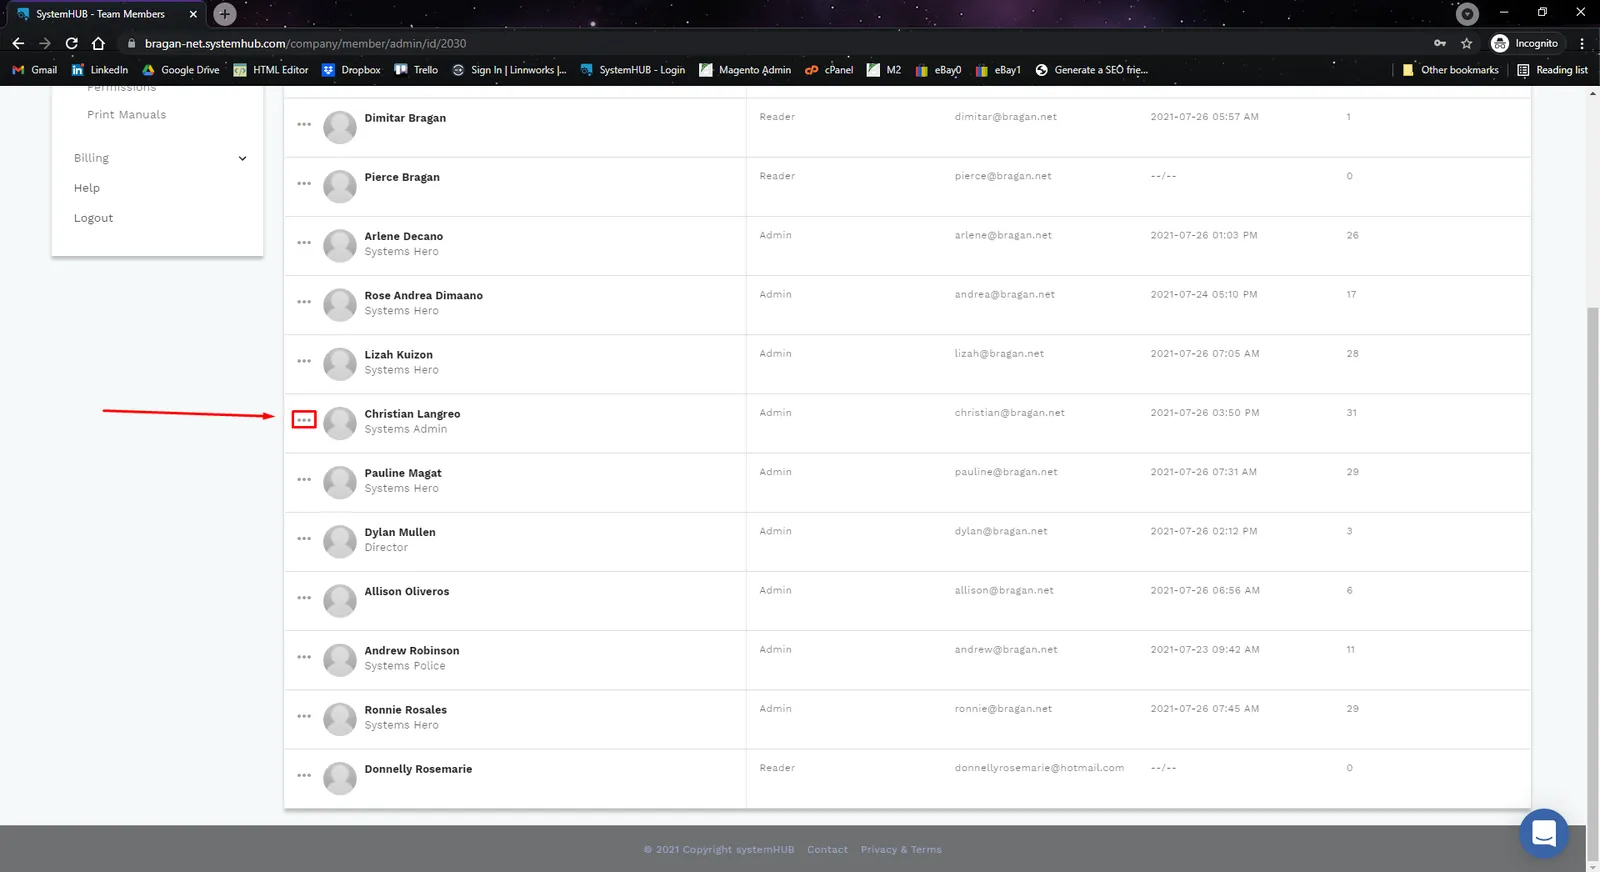Viewport: 1600px width, 872px height.
Task: Open options menu for Pierce Bragan
Action: 304,183
